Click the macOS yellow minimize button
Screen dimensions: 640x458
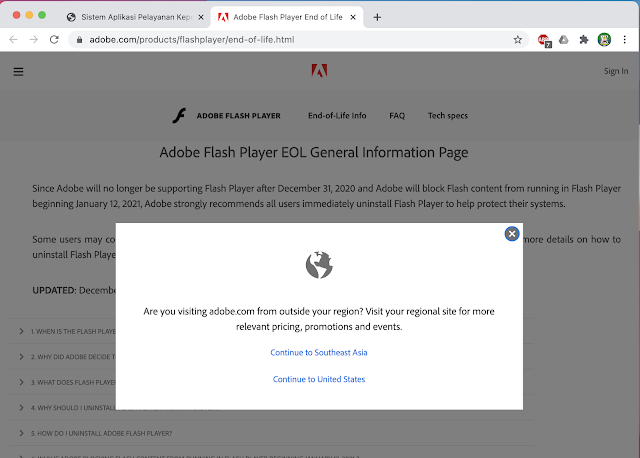click(x=29, y=15)
